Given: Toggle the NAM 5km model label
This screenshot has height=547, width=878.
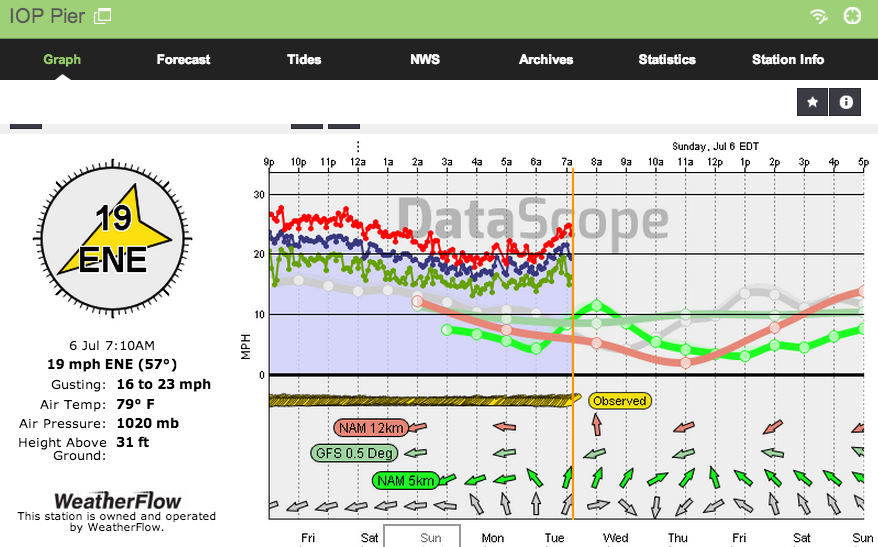Looking at the screenshot, I should tap(405, 480).
